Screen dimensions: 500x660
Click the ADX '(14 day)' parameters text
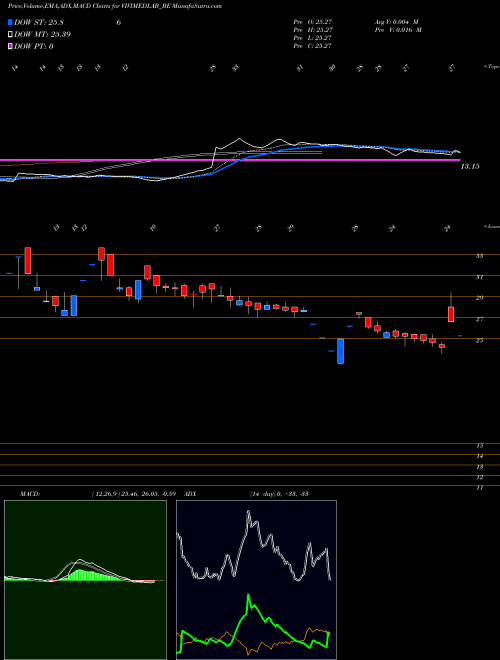point(263,494)
